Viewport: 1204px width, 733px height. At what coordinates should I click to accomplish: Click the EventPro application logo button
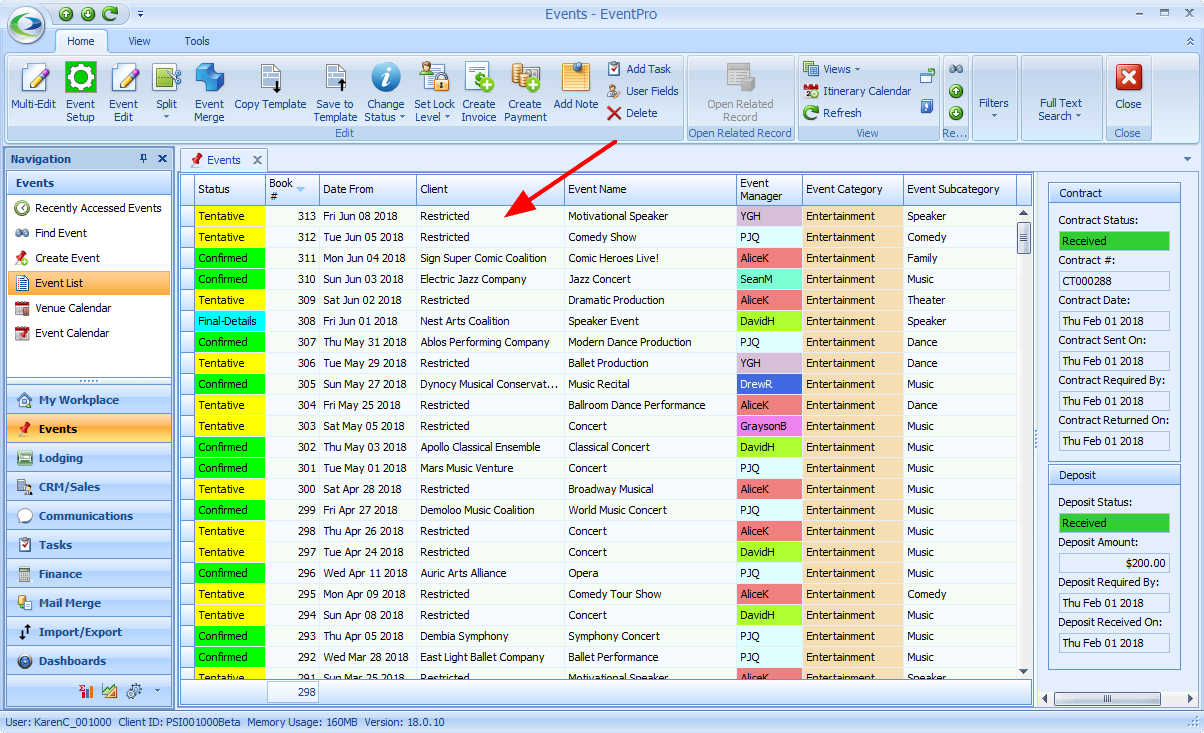pyautogui.click(x=26, y=25)
